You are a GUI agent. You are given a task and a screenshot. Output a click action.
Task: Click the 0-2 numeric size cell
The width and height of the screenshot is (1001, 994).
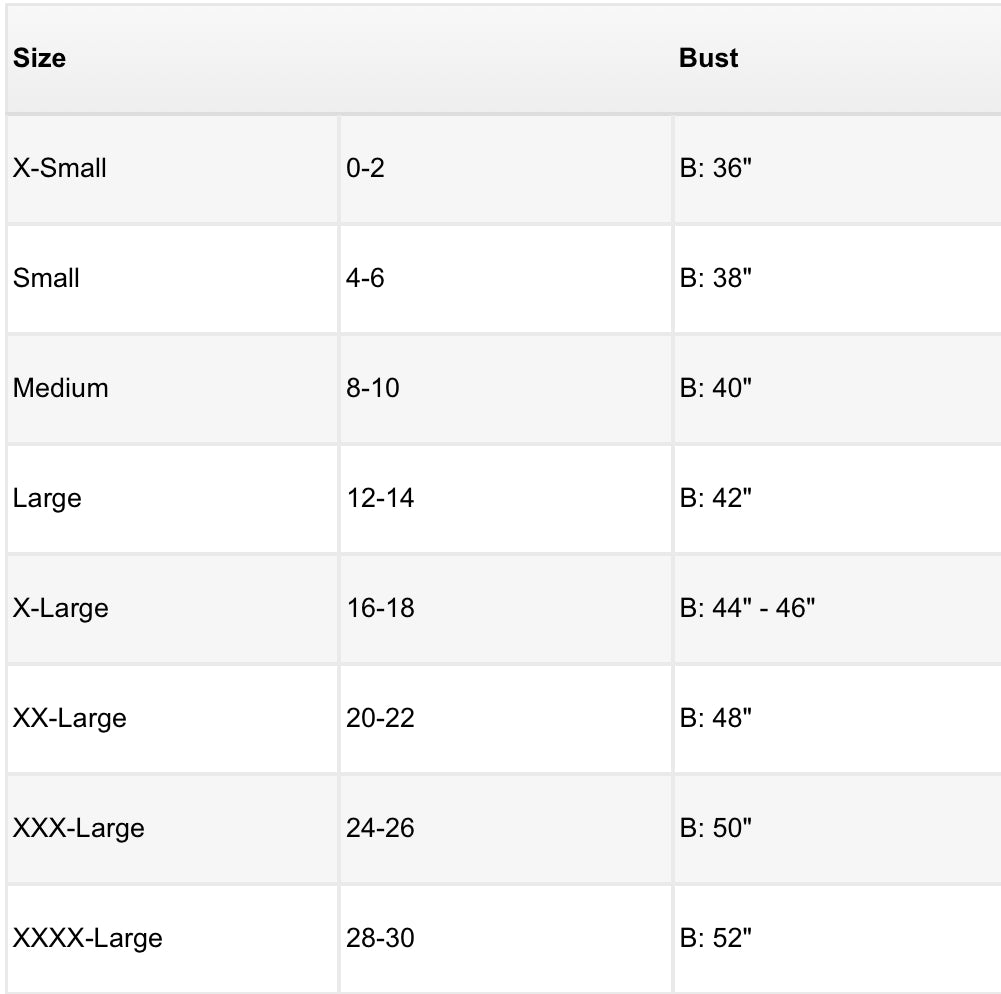(x=365, y=168)
